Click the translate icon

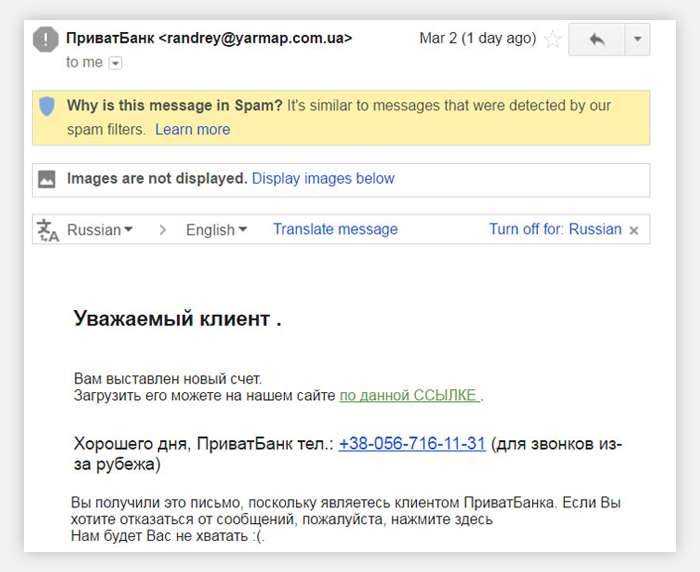[x=47, y=230]
